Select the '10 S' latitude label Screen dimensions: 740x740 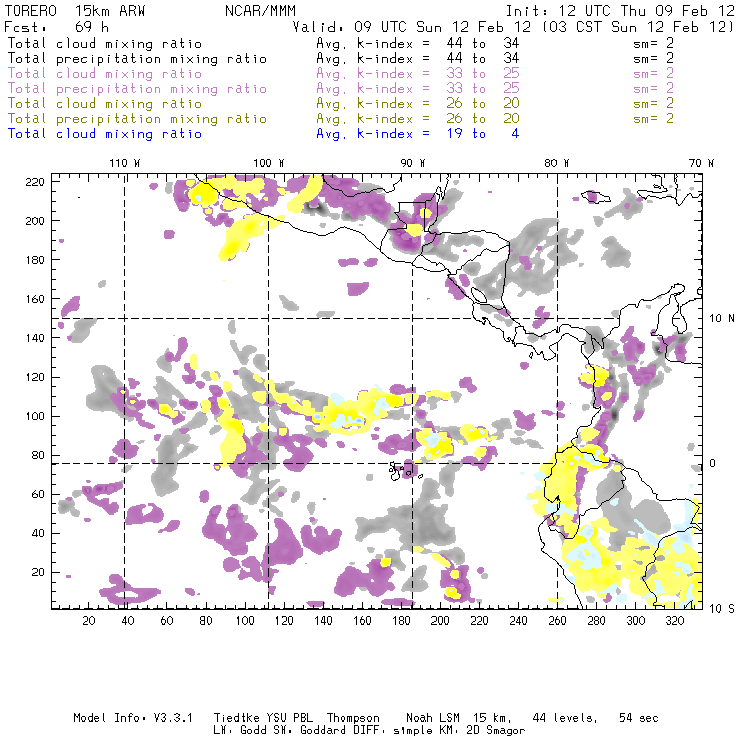[722, 609]
